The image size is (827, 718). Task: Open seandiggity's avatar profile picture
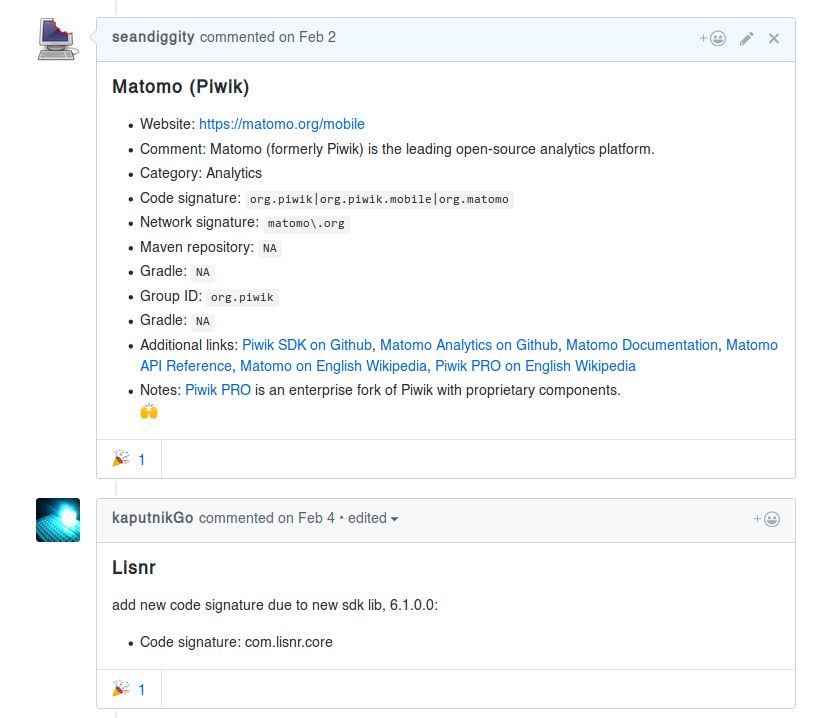click(58, 39)
